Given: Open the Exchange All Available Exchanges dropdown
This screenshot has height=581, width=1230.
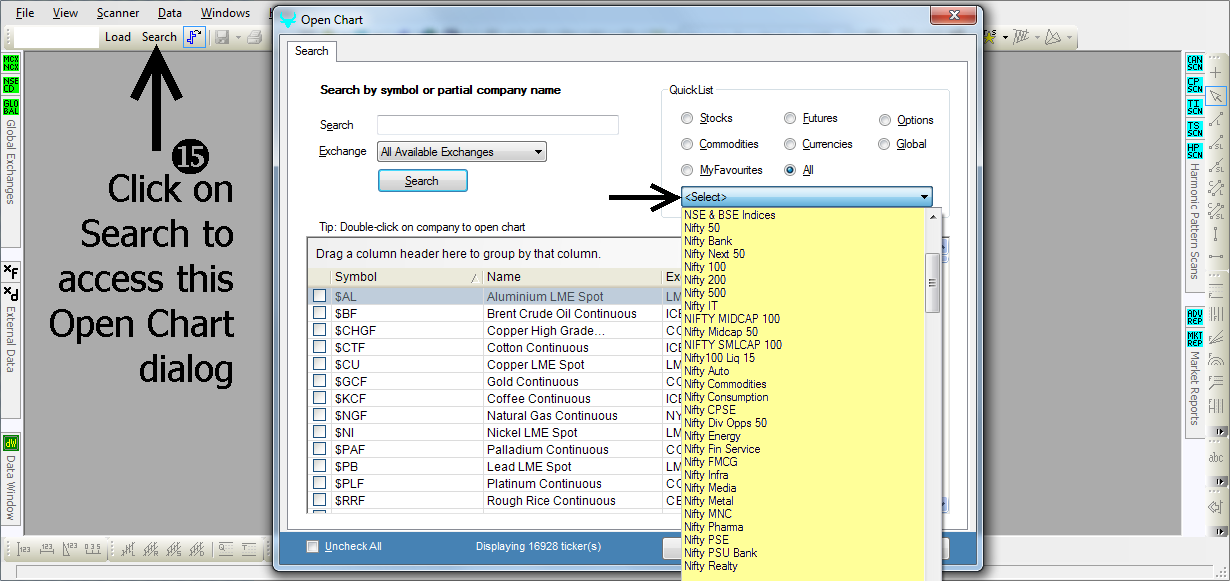Looking at the screenshot, I should (462, 152).
